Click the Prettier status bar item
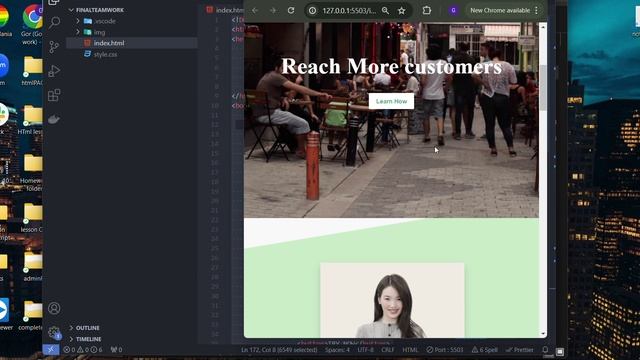Image resolution: width=640 pixels, height=360 pixels. pos(520,350)
